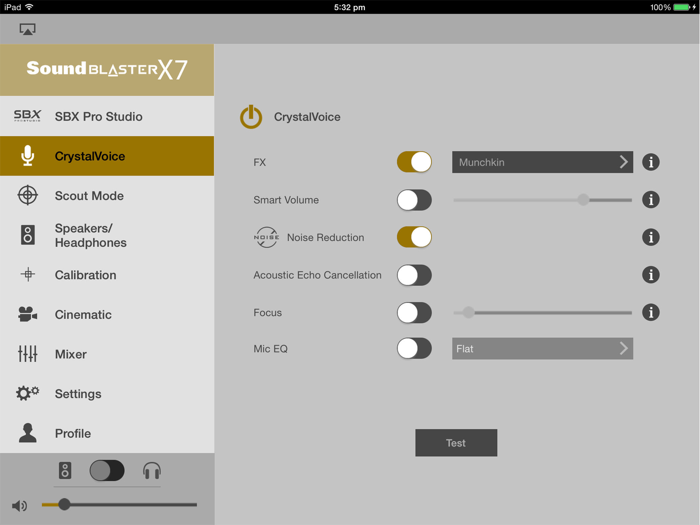The height and width of the screenshot is (525, 700).
Task: Mute via the volume speaker icon
Action: 20,506
